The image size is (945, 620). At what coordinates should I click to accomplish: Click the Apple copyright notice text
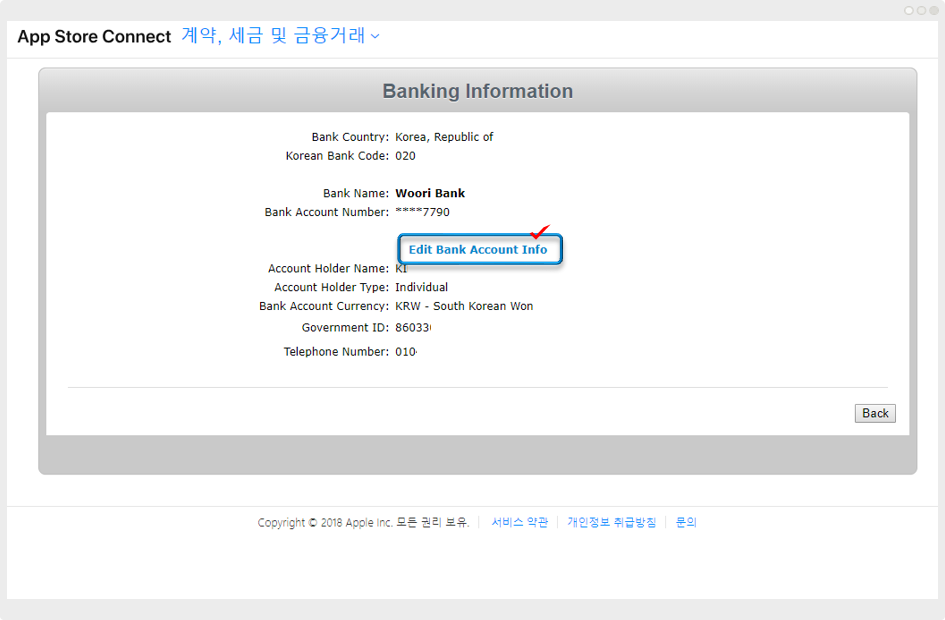click(362, 522)
